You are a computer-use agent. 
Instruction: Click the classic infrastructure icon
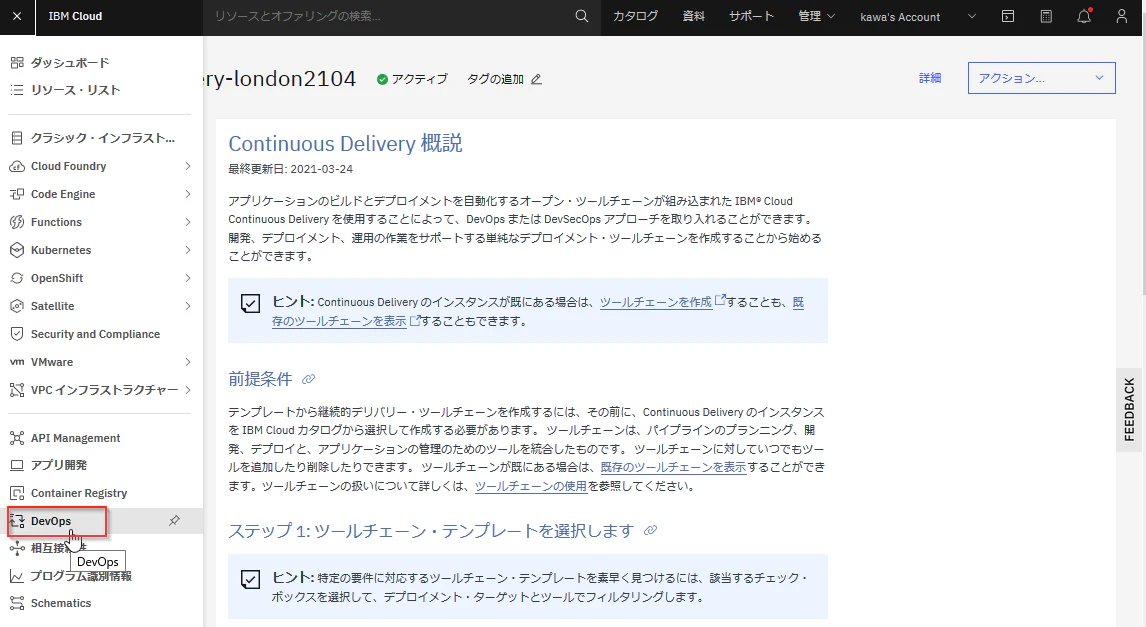point(17,138)
